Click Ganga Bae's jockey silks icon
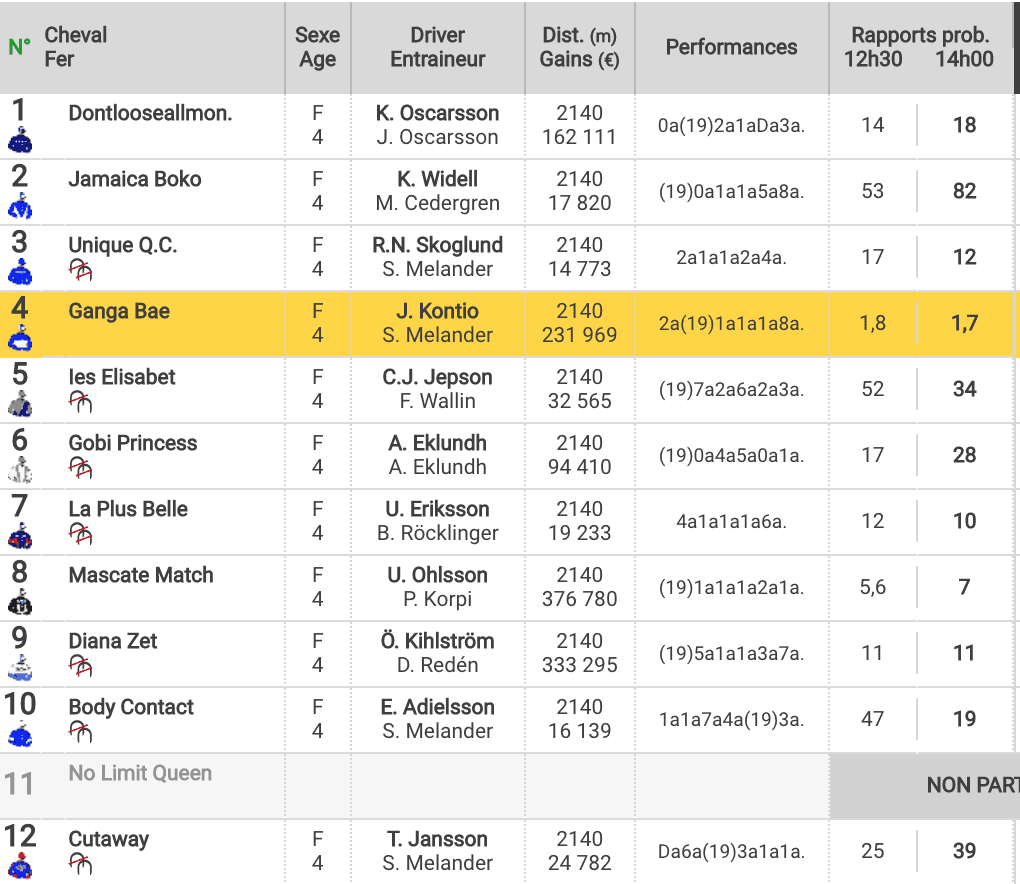Viewport: 1020px width, 884px height. point(19,339)
